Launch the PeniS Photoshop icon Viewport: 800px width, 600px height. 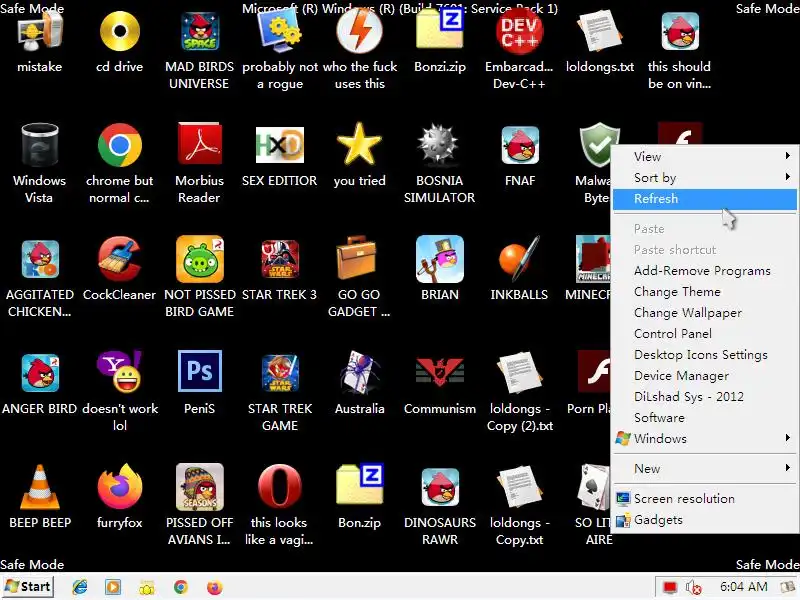[199, 371]
